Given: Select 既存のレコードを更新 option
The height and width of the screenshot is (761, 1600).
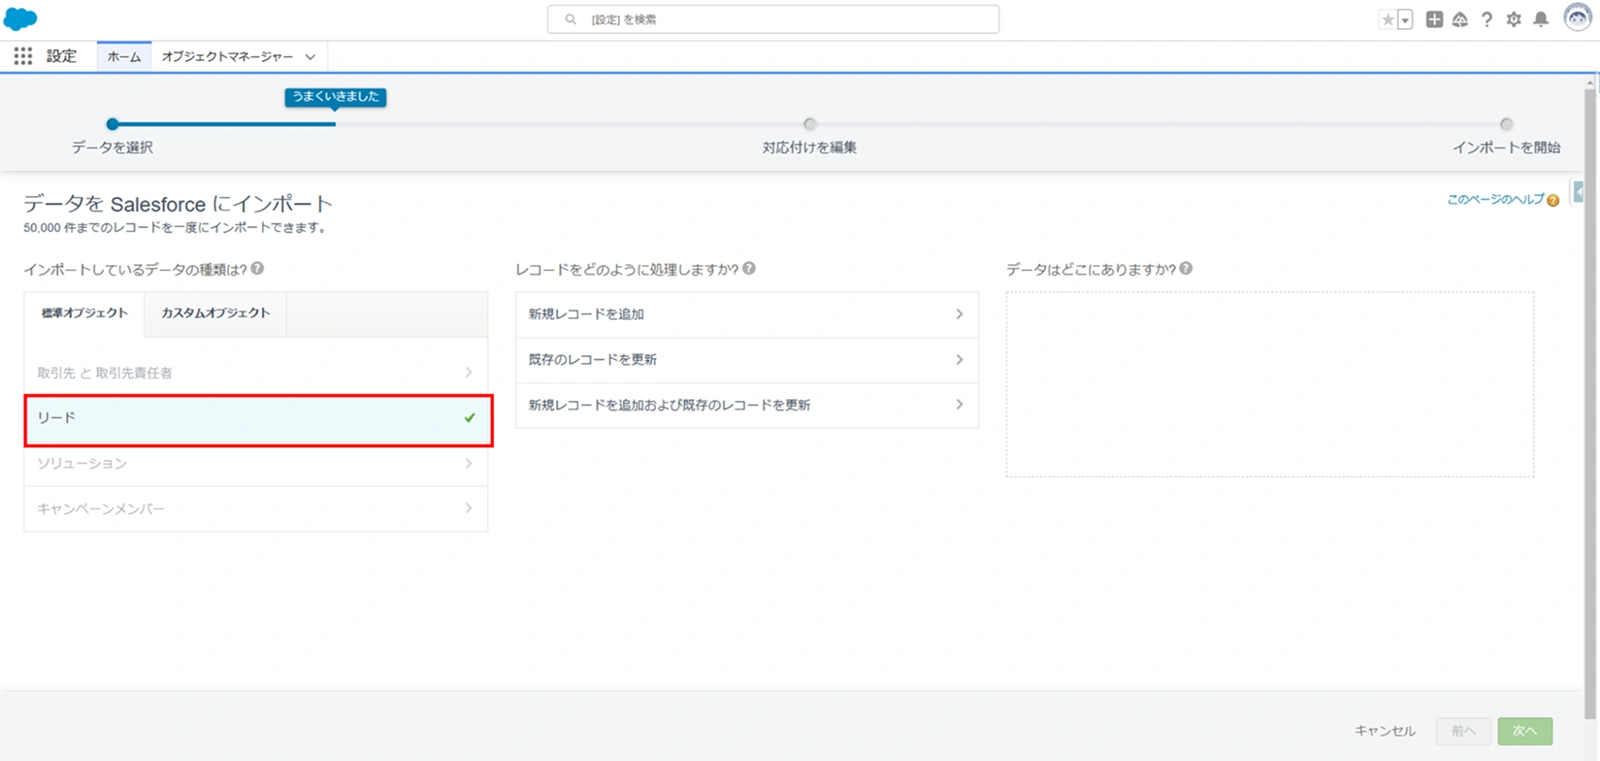Looking at the screenshot, I should [x=747, y=359].
